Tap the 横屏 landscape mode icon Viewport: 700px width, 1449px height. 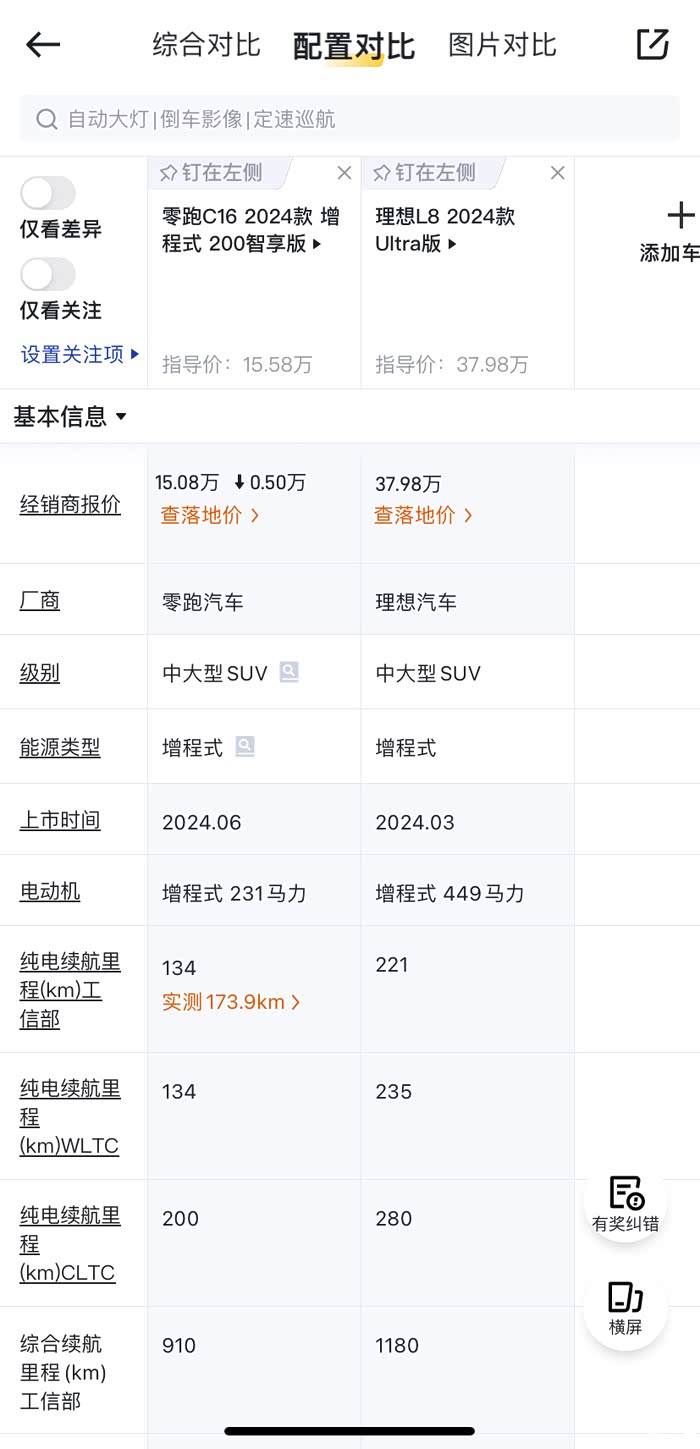pos(624,1302)
